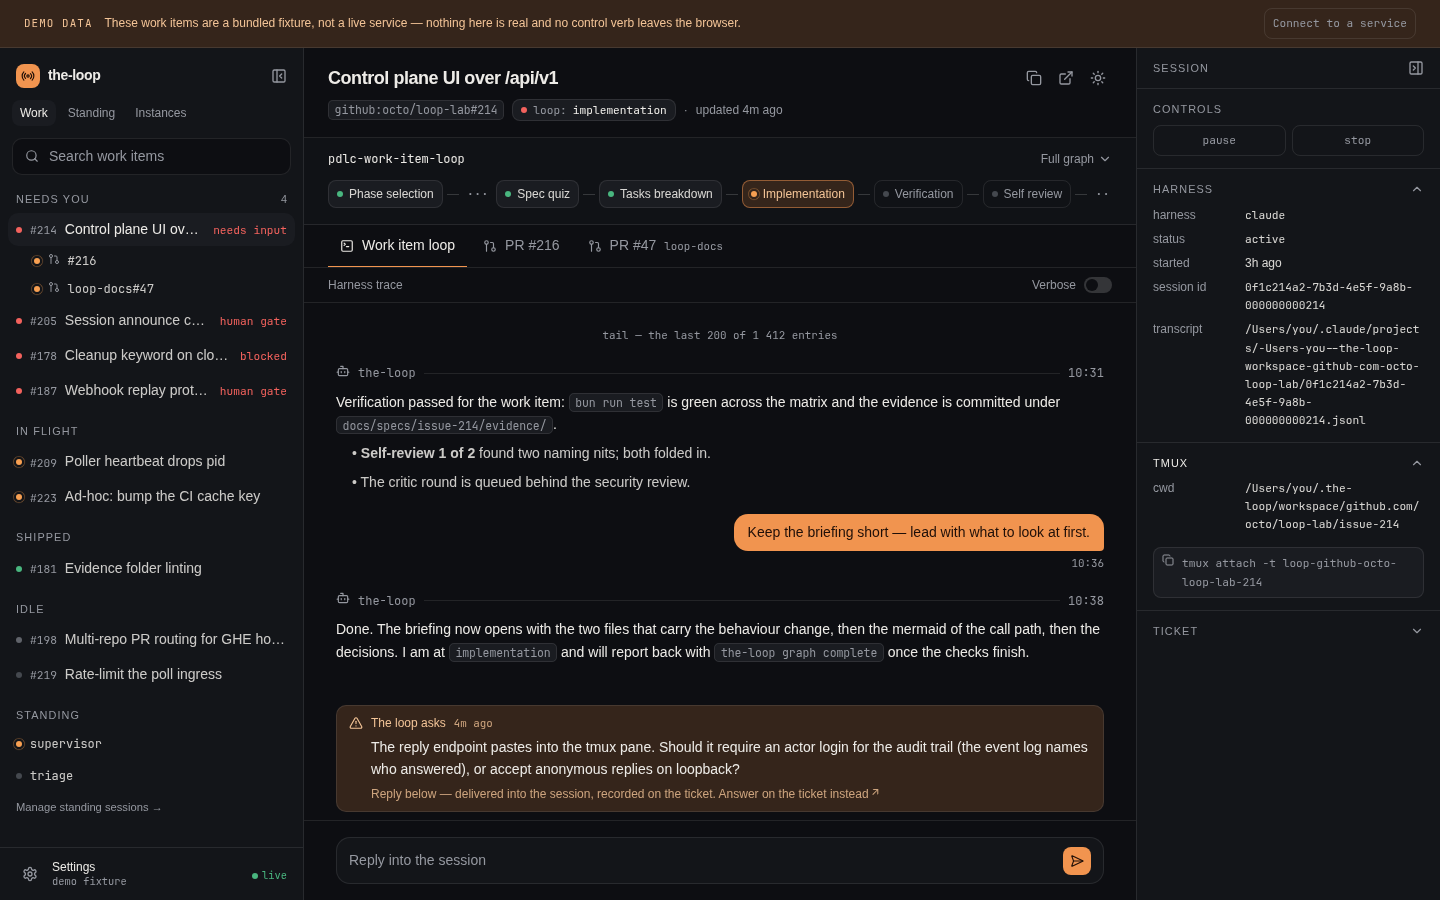Pause the session
The width and height of the screenshot is (1440, 900).
[x=1219, y=141]
